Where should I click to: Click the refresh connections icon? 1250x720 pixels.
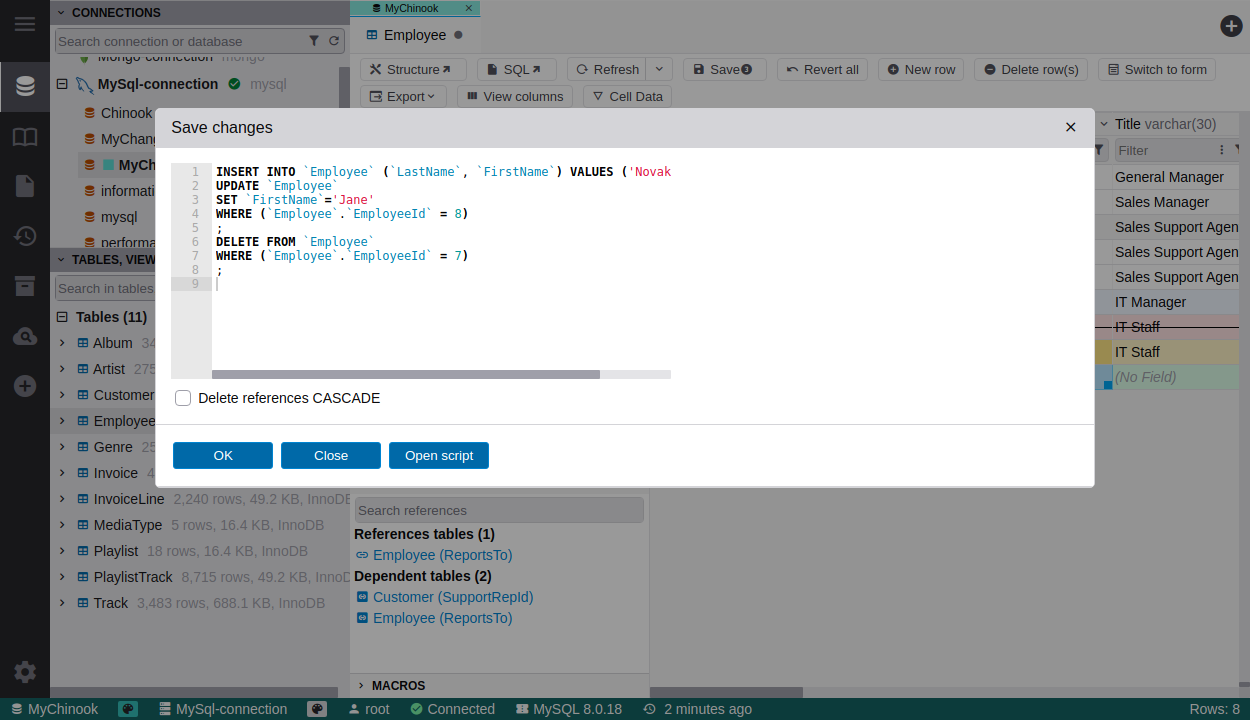pos(334,41)
